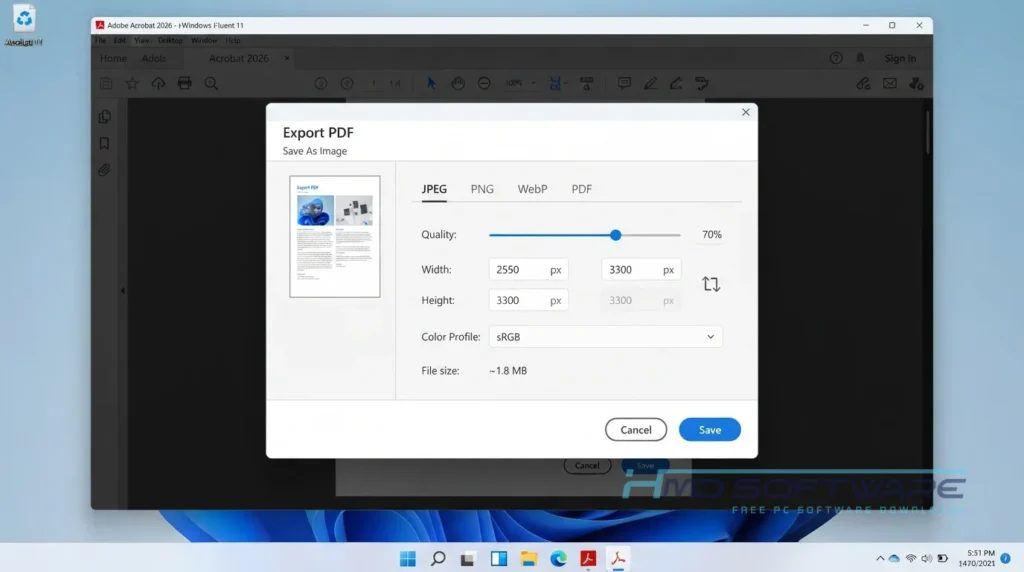Click the previous page arrow icon

click(321, 84)
